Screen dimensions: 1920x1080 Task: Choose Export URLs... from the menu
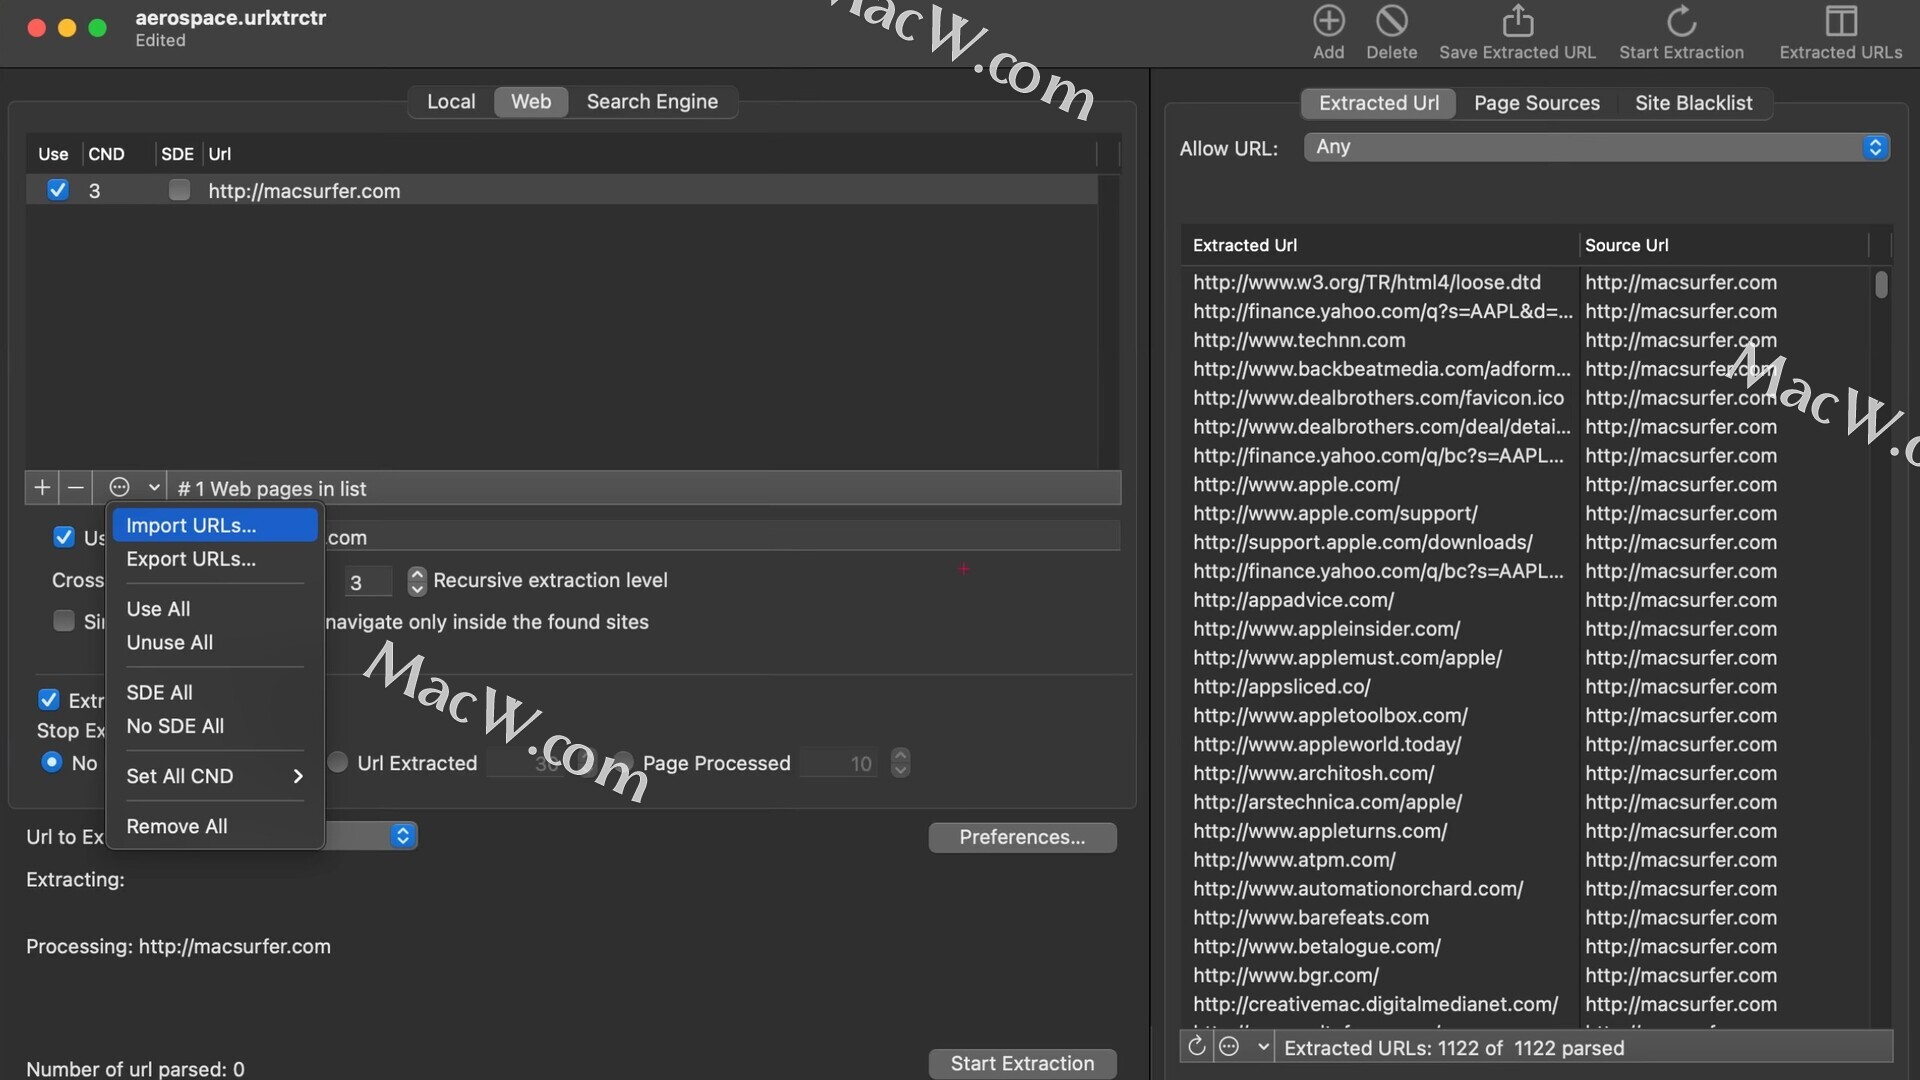click(x=214, y=559)
